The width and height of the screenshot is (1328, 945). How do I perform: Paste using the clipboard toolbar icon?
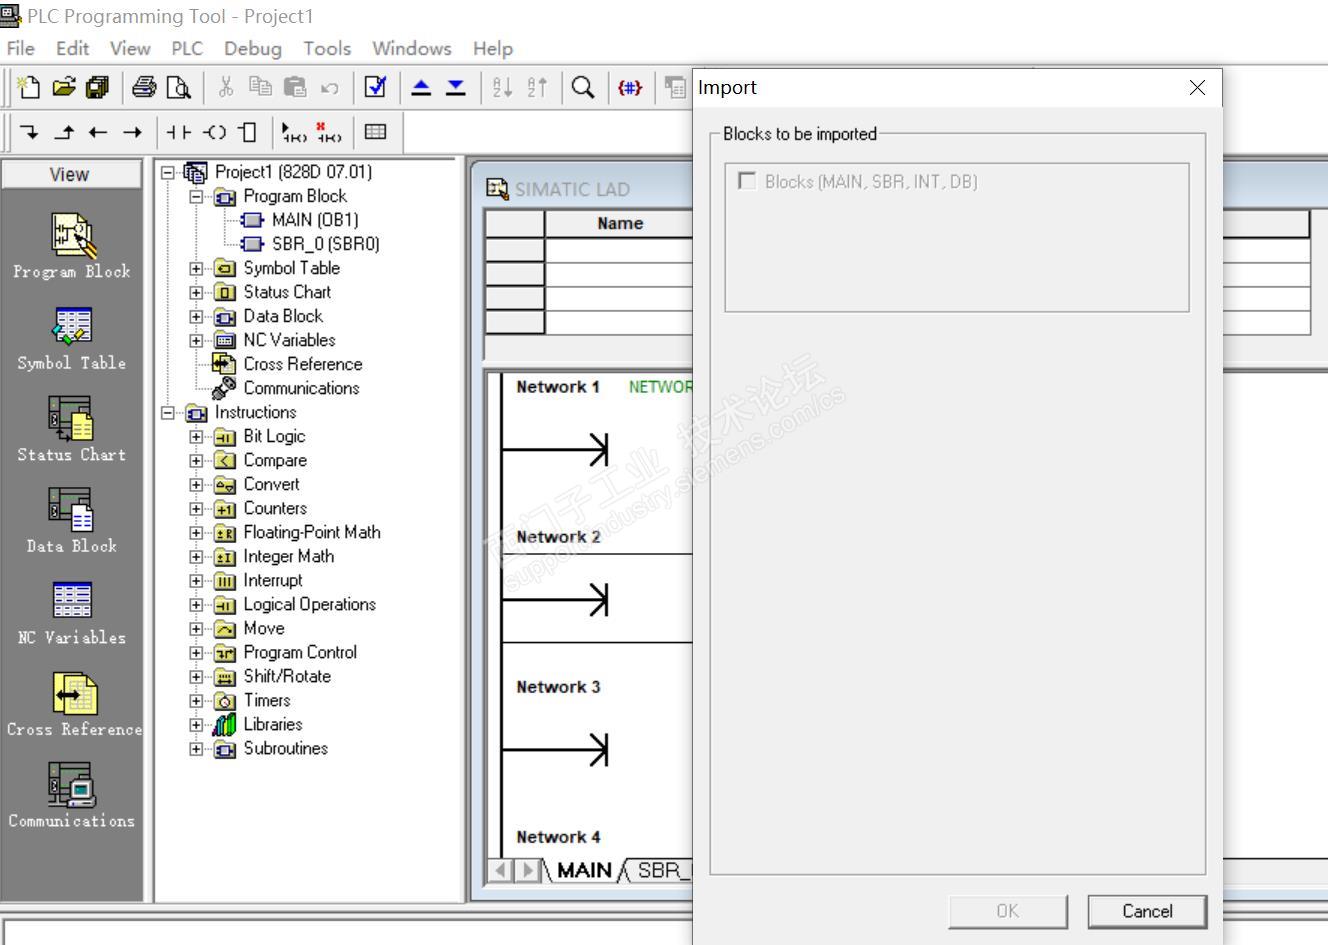pos(294,88)
